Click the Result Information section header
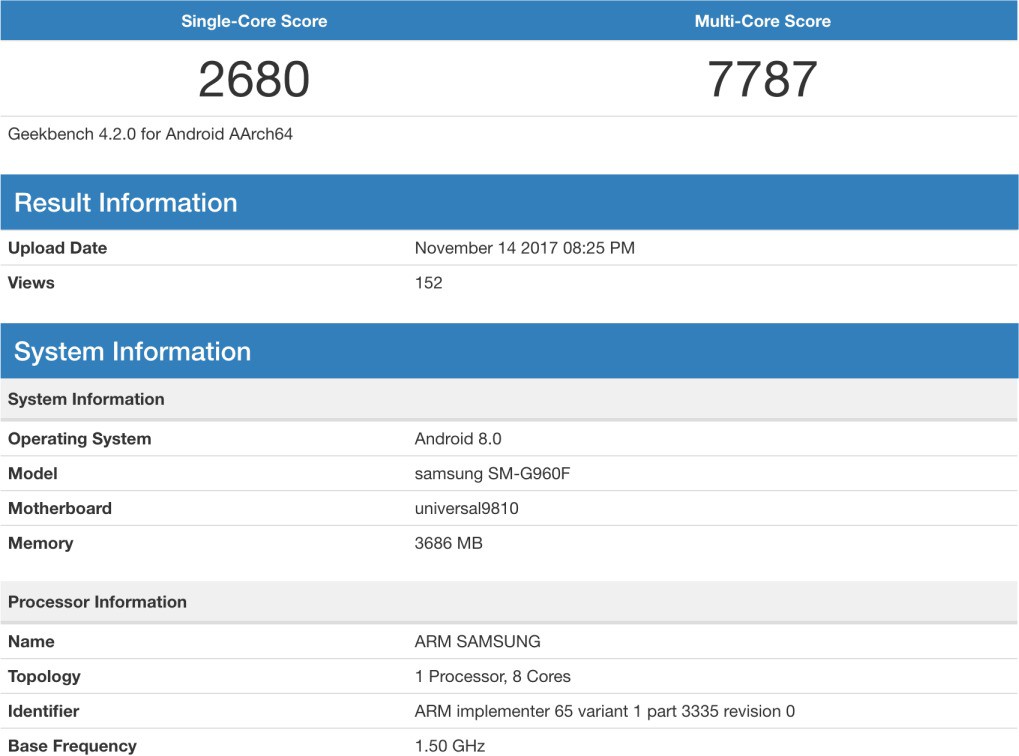The image size is (1019, 756). click(x=126, y=202)
